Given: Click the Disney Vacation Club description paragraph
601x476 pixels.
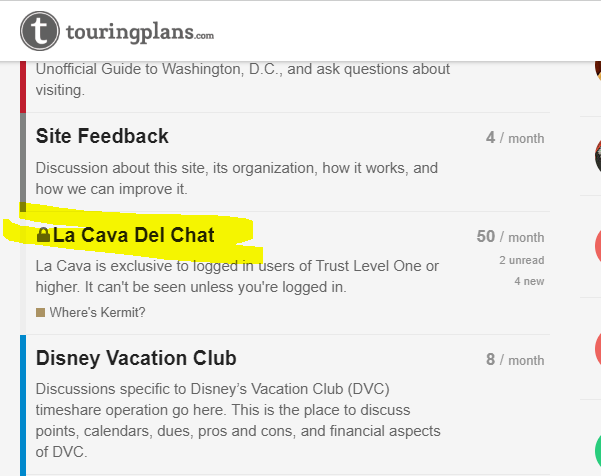Looking at the screenshot, I should point(237,419).
